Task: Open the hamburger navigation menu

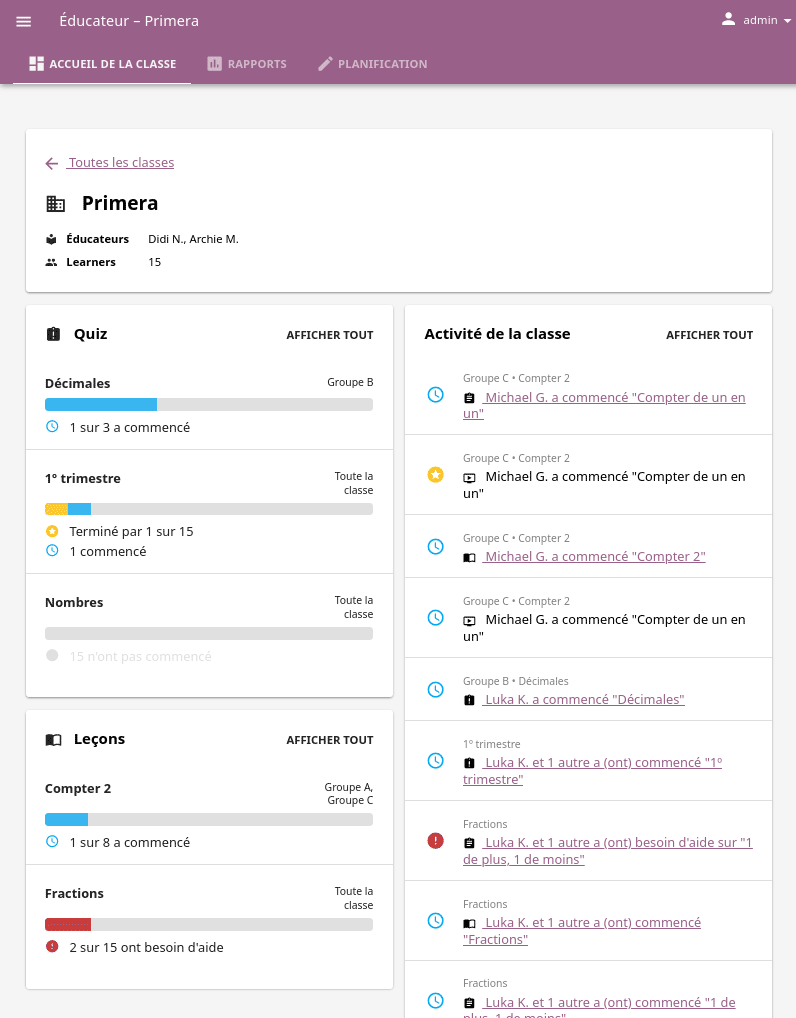Action: pos(23,21)
